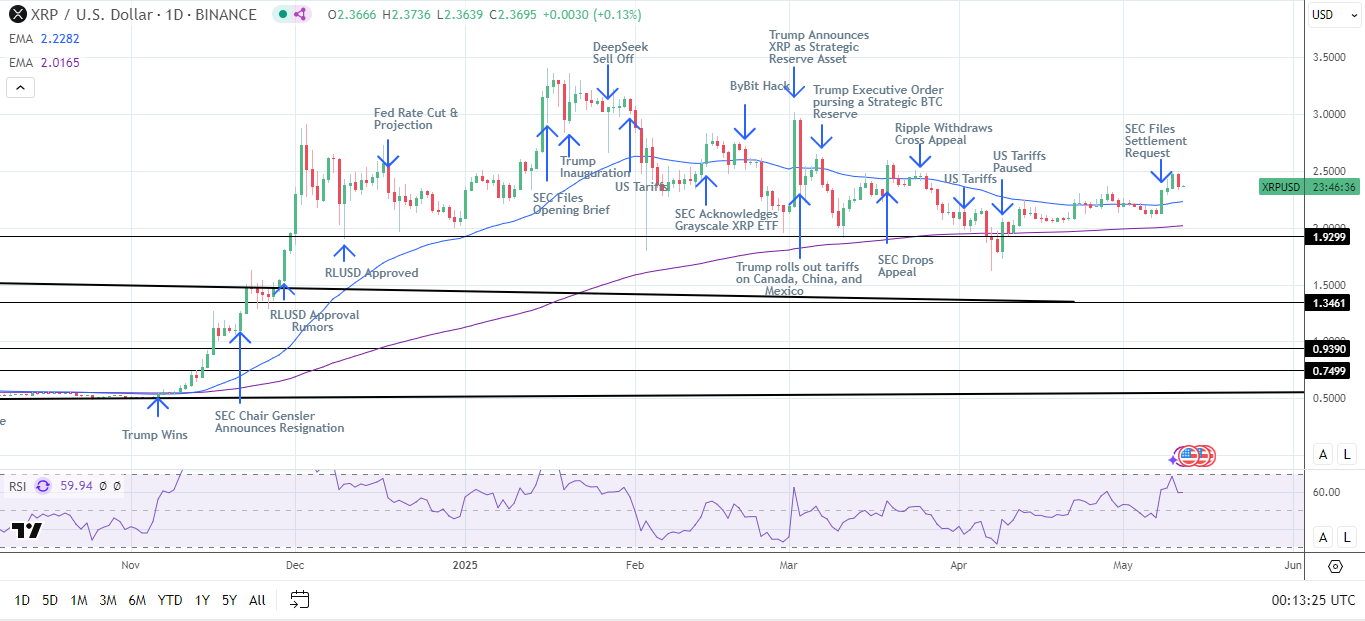The height and width of the screenshot is (621, 1365).
Task: Select the RSI indicator legend label
Action: coord(18,487)
